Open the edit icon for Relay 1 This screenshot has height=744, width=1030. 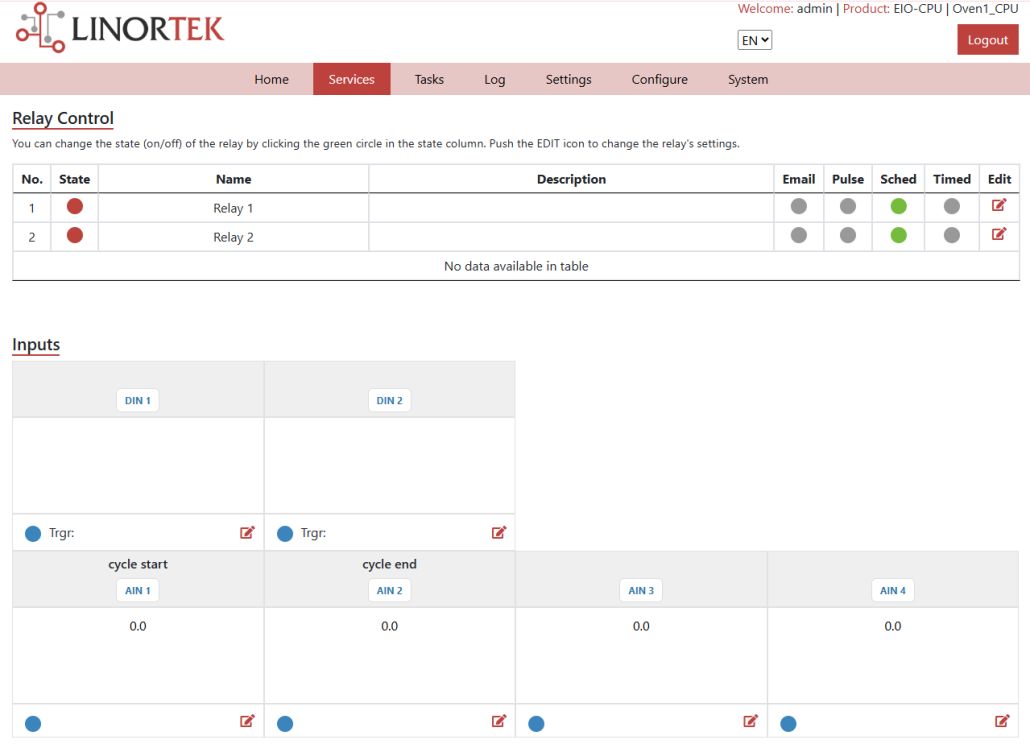[x=998, y=206]
